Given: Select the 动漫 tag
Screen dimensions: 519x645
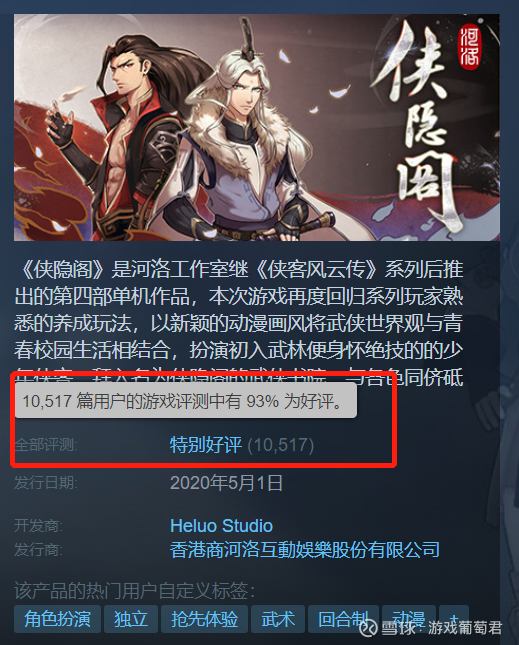Looking at the screenshot, I should 408,619.
